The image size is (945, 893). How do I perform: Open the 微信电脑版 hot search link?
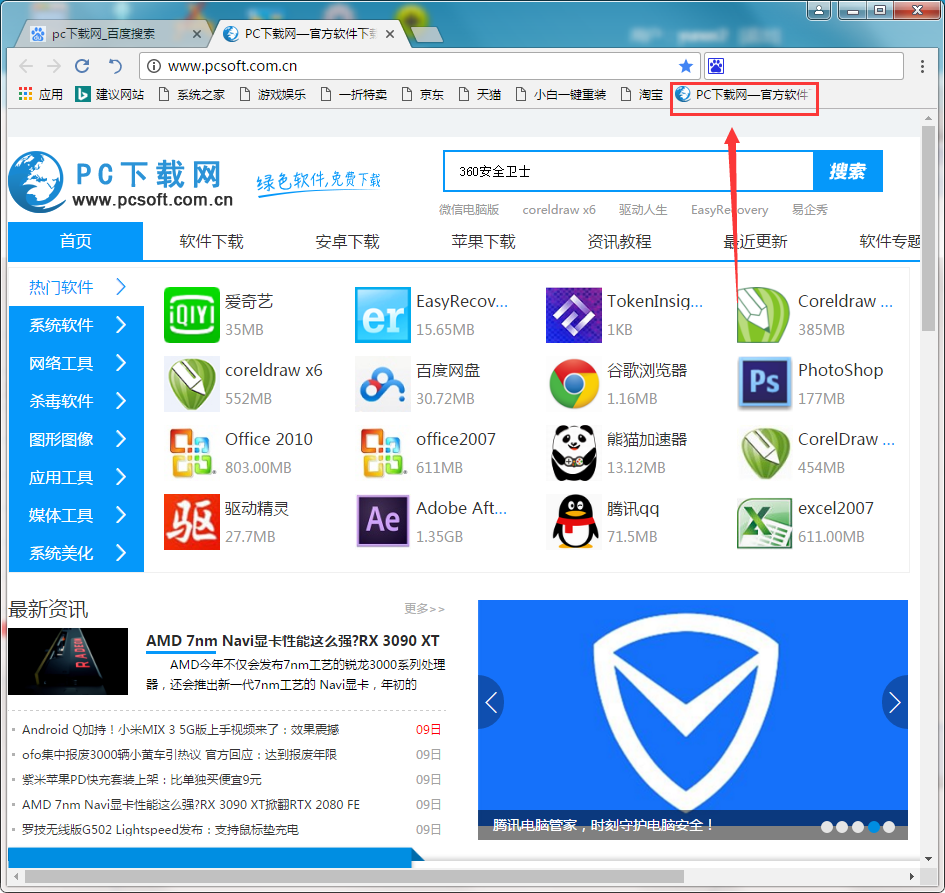468,210
